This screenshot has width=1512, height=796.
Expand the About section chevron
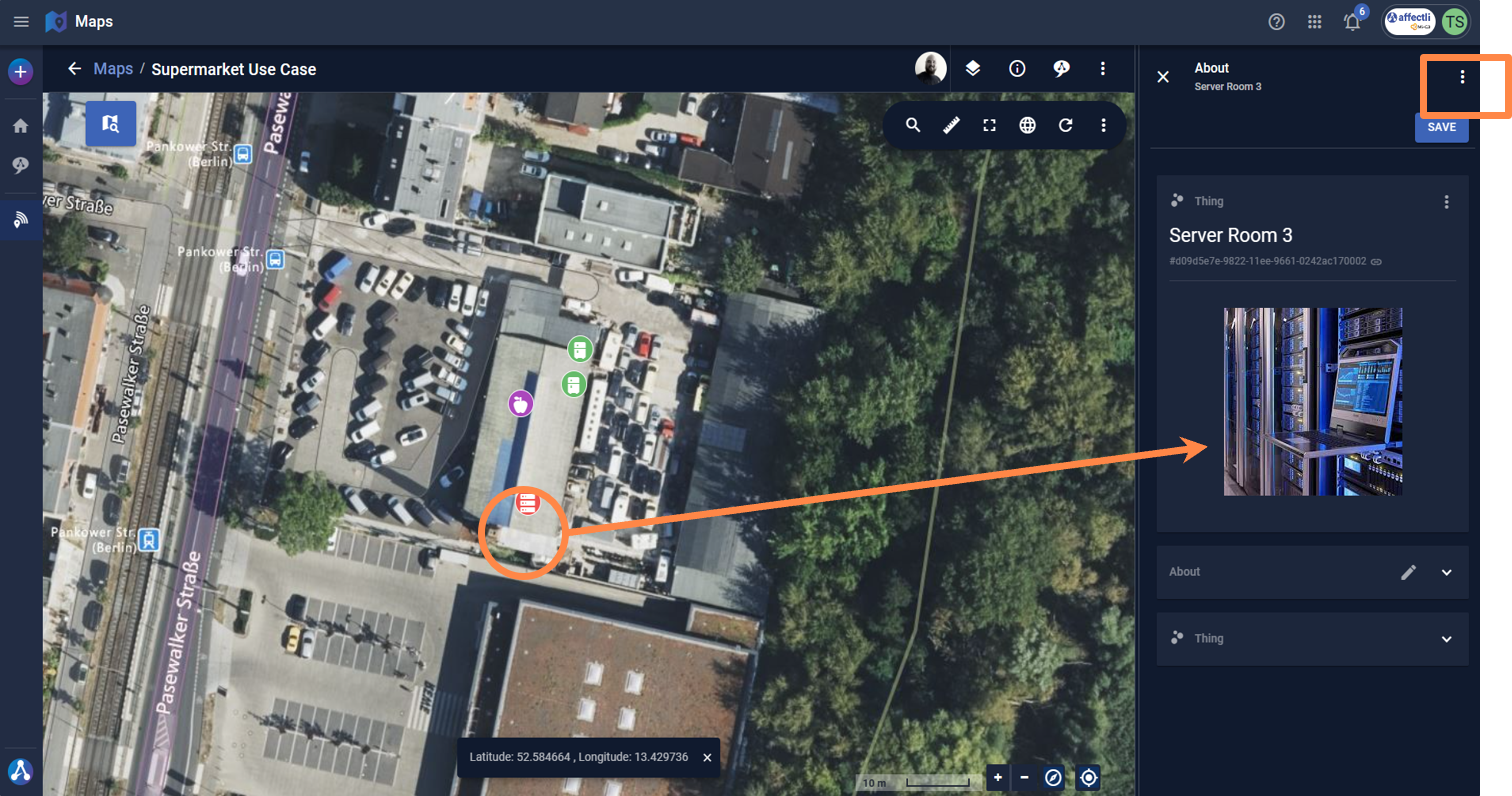pyautogui.click(x=1446, y=572)
